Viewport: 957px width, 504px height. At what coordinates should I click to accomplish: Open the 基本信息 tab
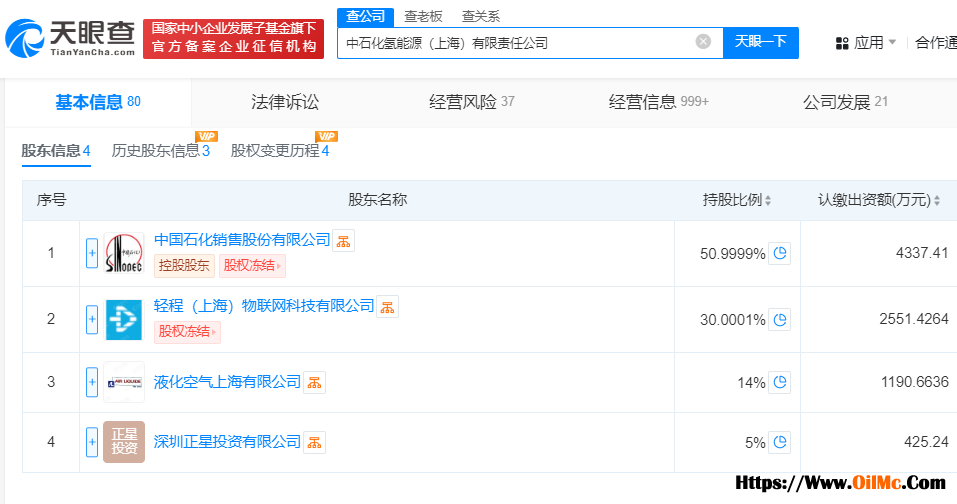point(98,102)
